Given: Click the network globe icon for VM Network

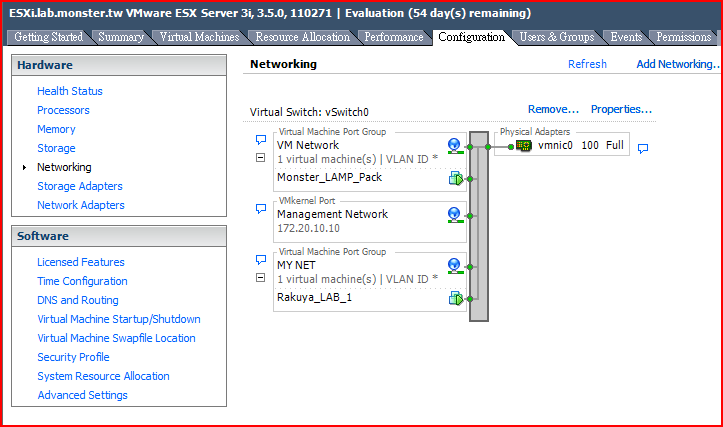Looking at the screenshot, I should [x=455, y=146].
